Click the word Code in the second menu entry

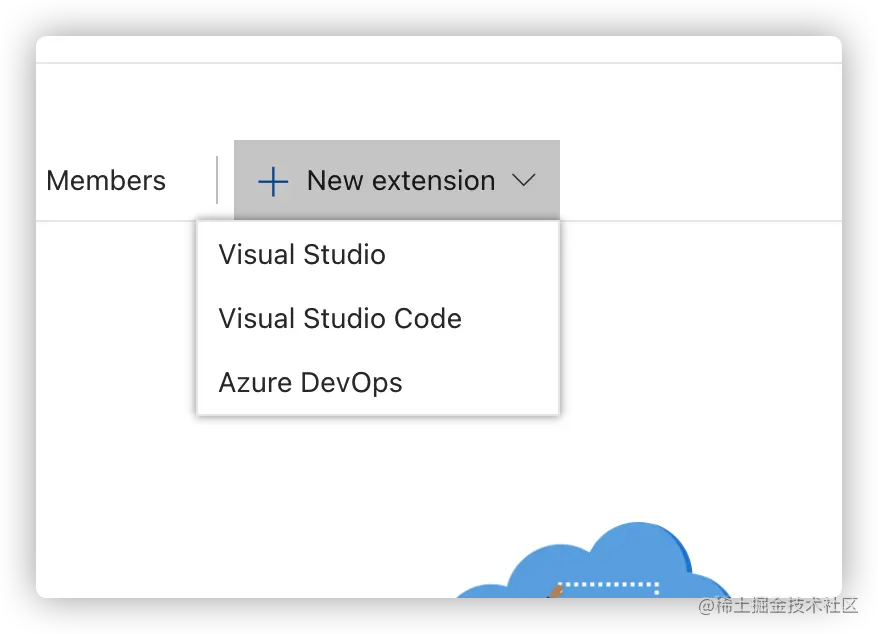[x=426, y=318]
